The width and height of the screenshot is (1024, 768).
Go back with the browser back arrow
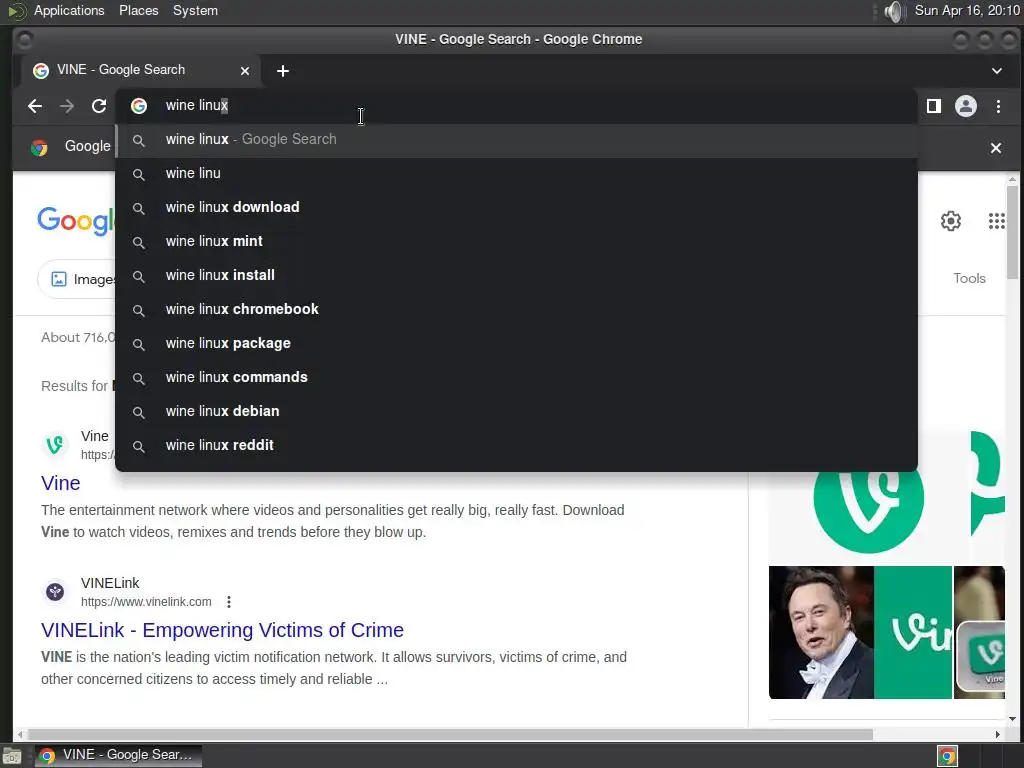[x=35, y=106]
